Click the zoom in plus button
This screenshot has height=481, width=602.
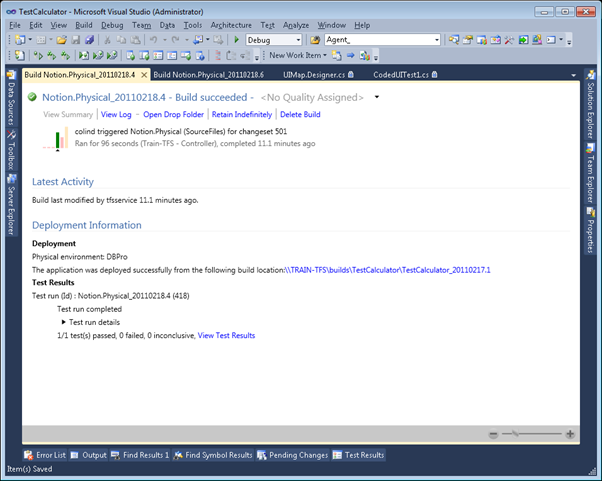[x=570, y=434]
